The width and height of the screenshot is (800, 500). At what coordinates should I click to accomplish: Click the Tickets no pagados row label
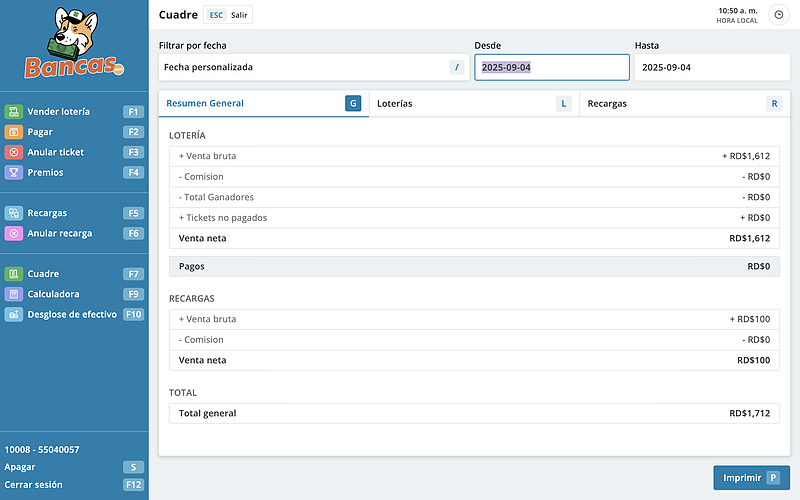[223, 218]
